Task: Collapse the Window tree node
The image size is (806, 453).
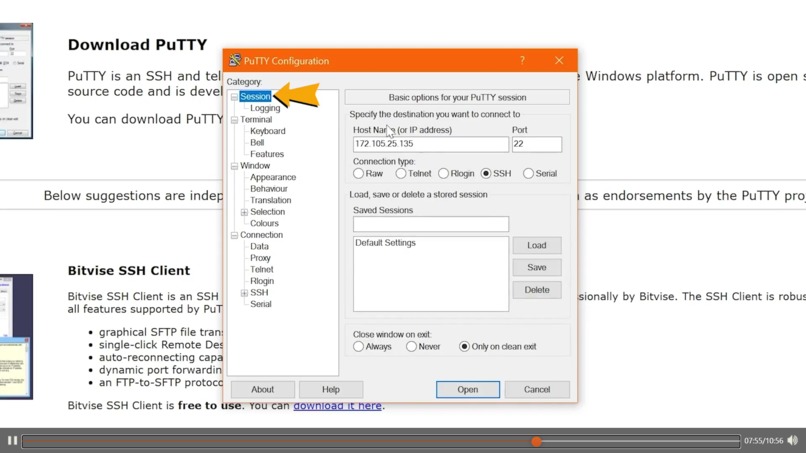Action: point(234,166)
